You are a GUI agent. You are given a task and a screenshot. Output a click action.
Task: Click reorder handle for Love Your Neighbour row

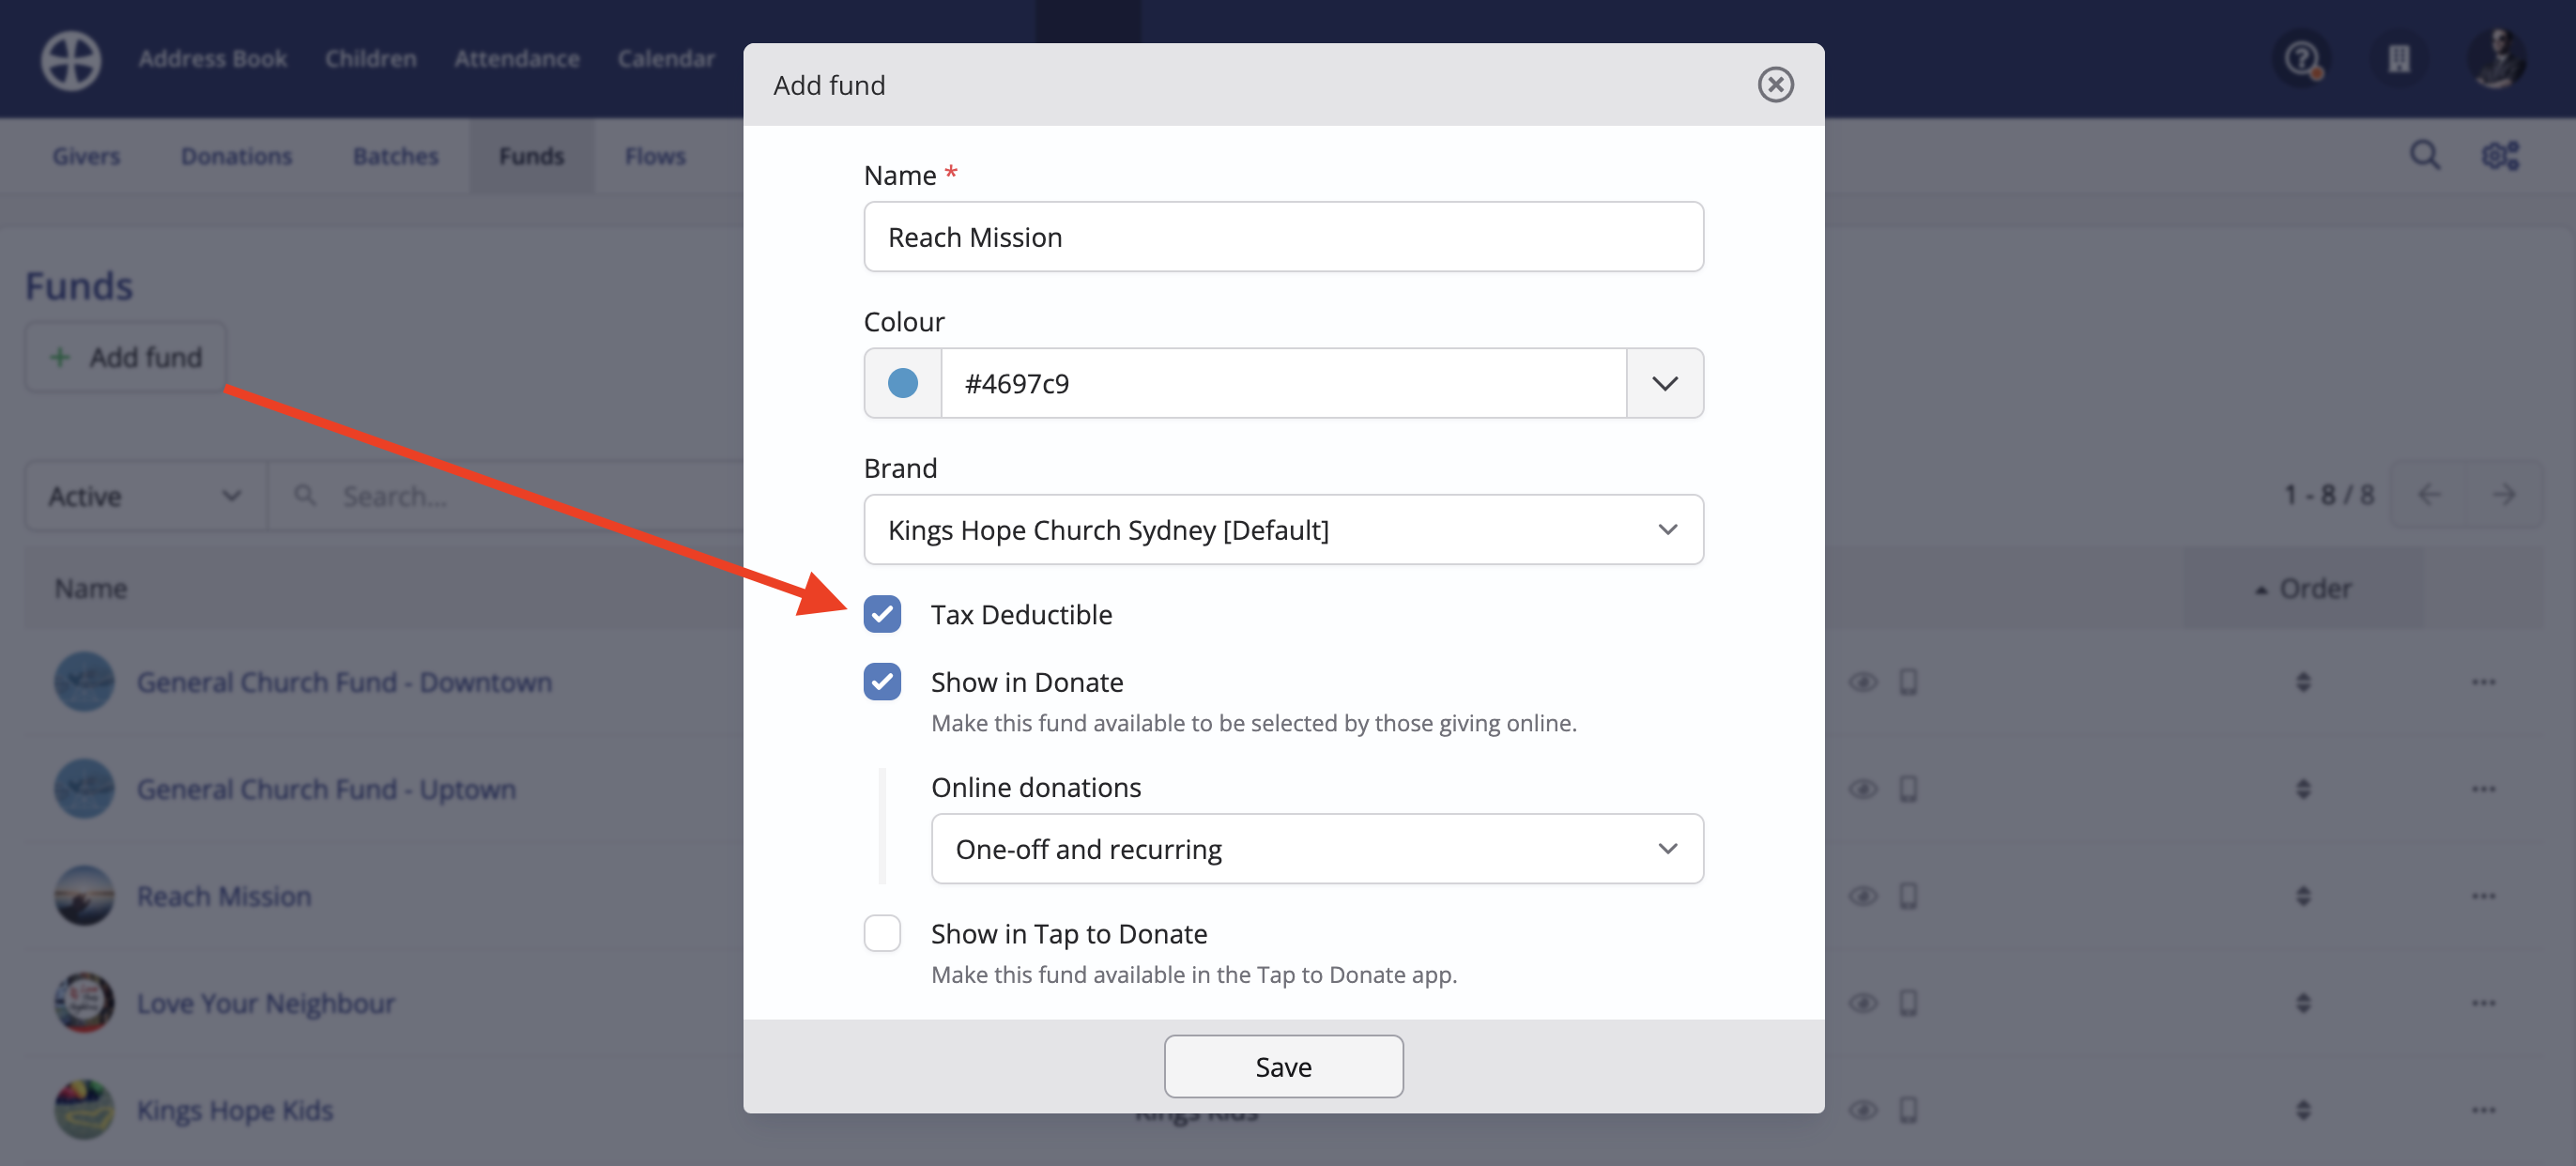[2303, 1003]
